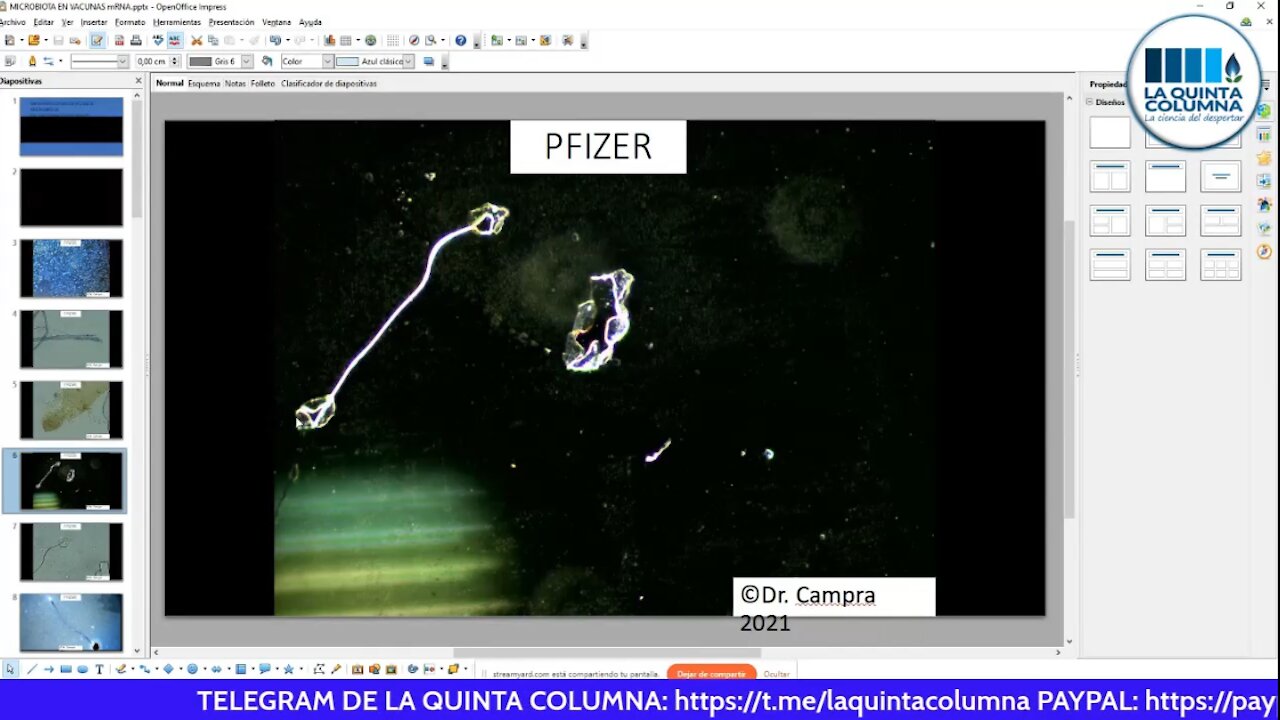
Task: Open the Formato menu
Action: point(130,22)
